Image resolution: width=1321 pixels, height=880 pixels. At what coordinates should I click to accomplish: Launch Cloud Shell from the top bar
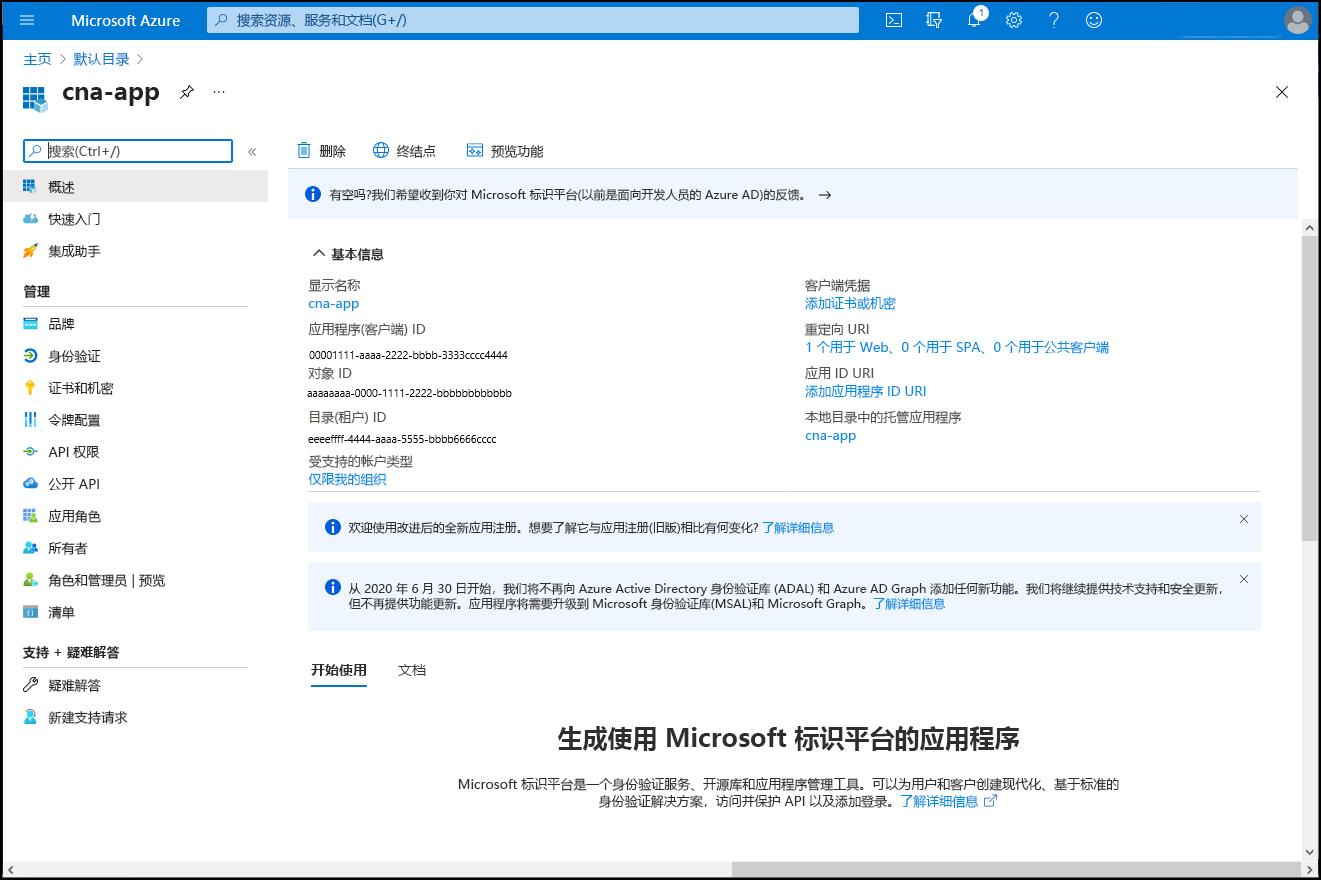(895, 20)
